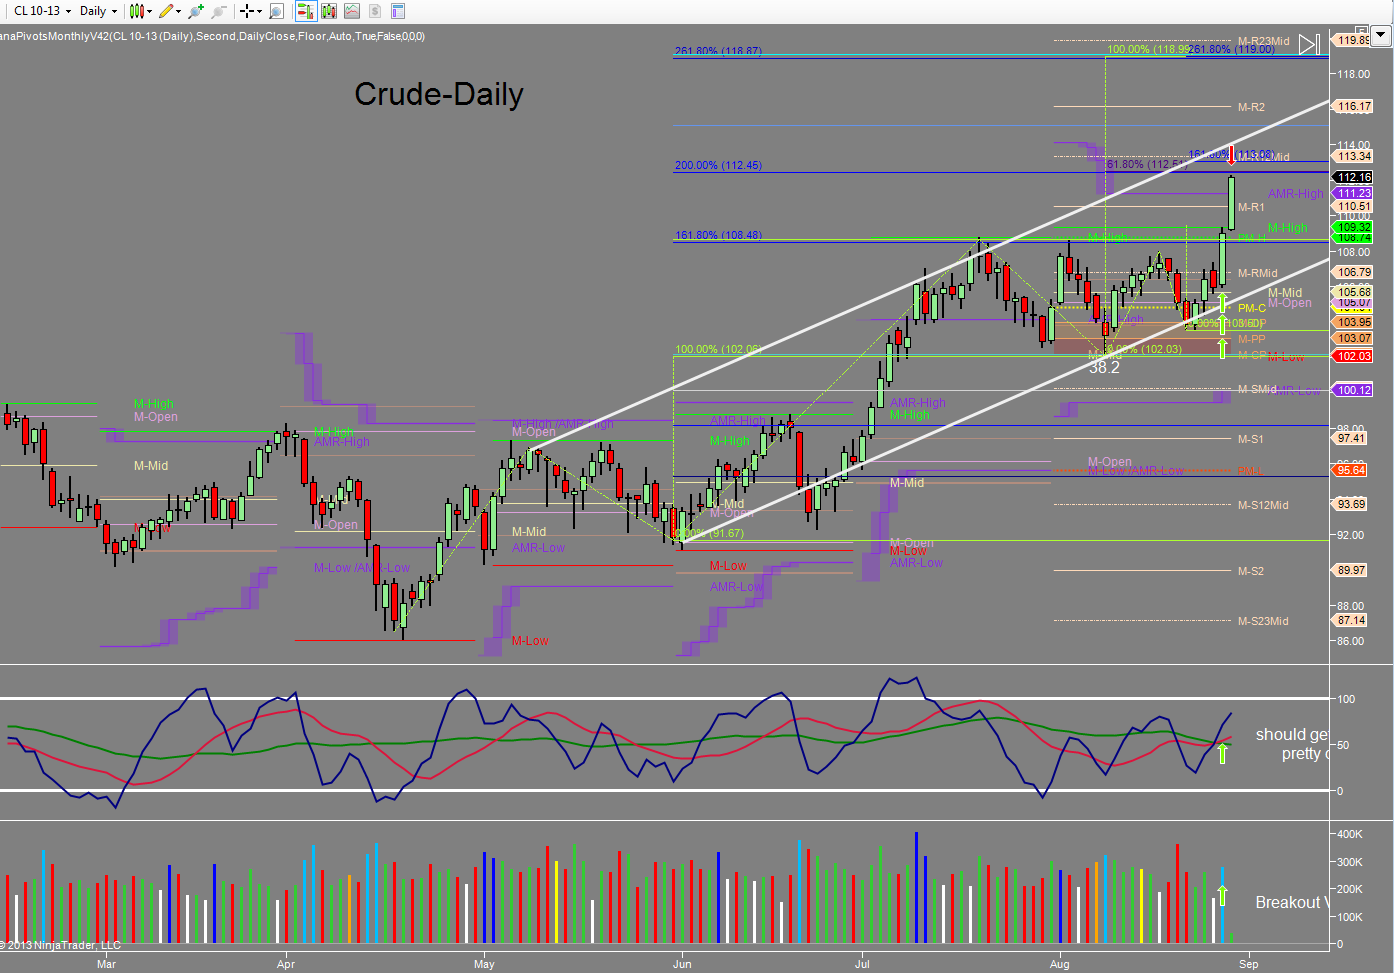Open the candlestick indicators toolbar icon

(x=329, y=11)
